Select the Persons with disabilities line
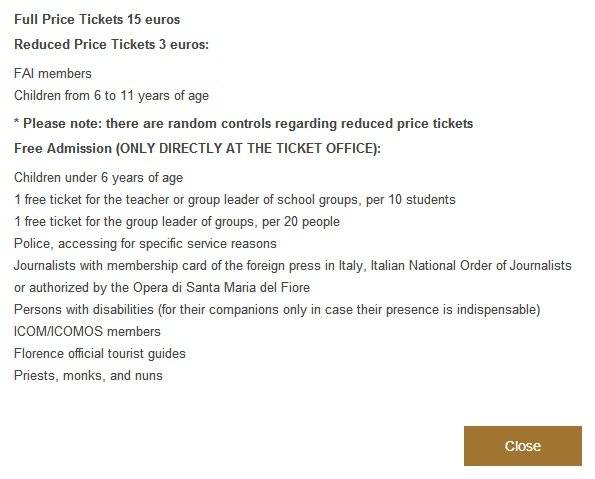 (277, 309)
